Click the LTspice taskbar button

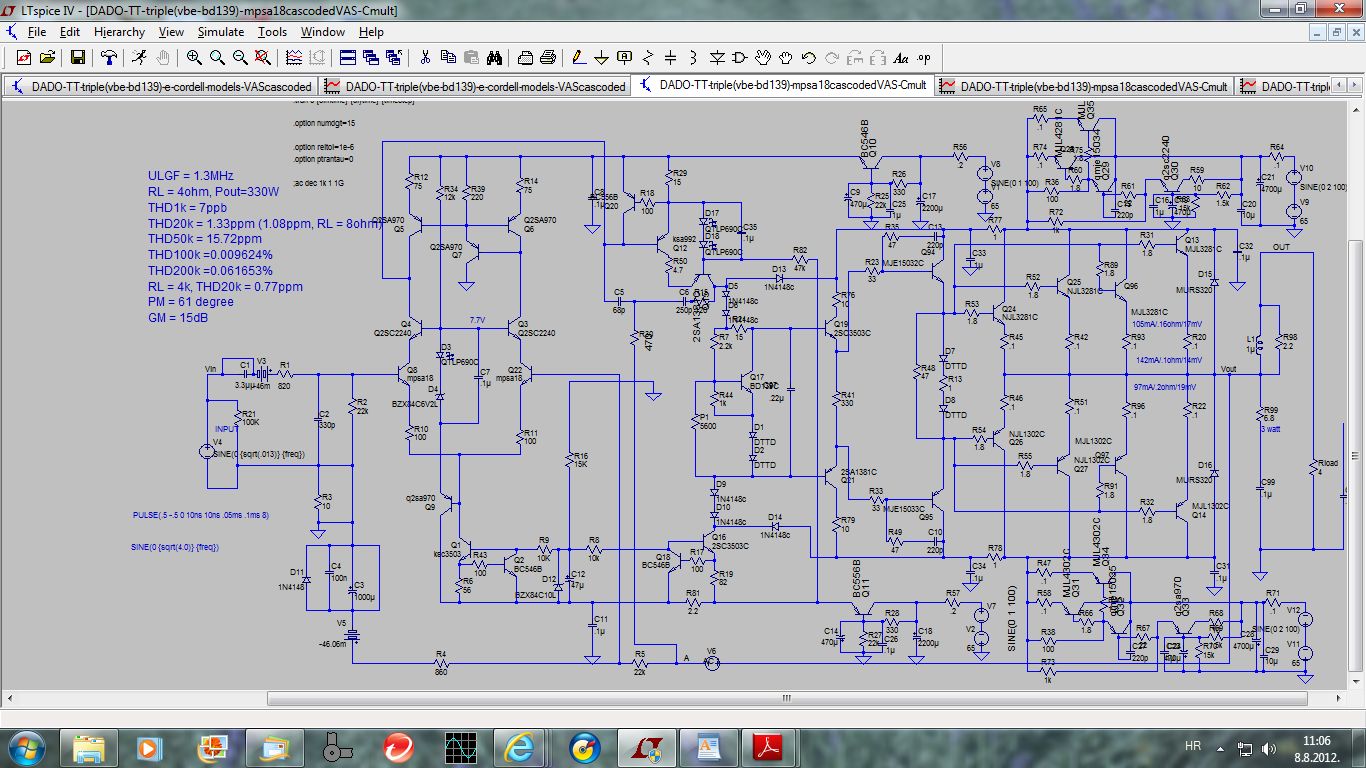pos(646,746)
